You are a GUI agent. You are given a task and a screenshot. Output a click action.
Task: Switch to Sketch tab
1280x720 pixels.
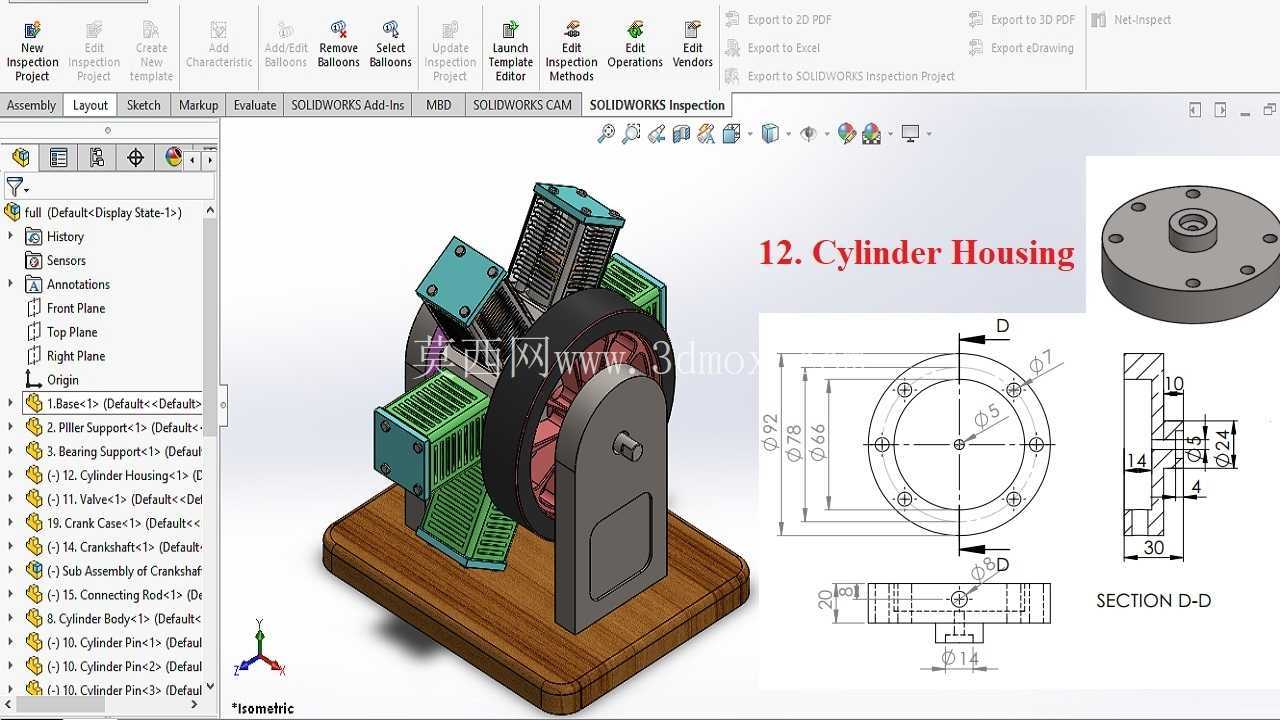coord(143,105)
